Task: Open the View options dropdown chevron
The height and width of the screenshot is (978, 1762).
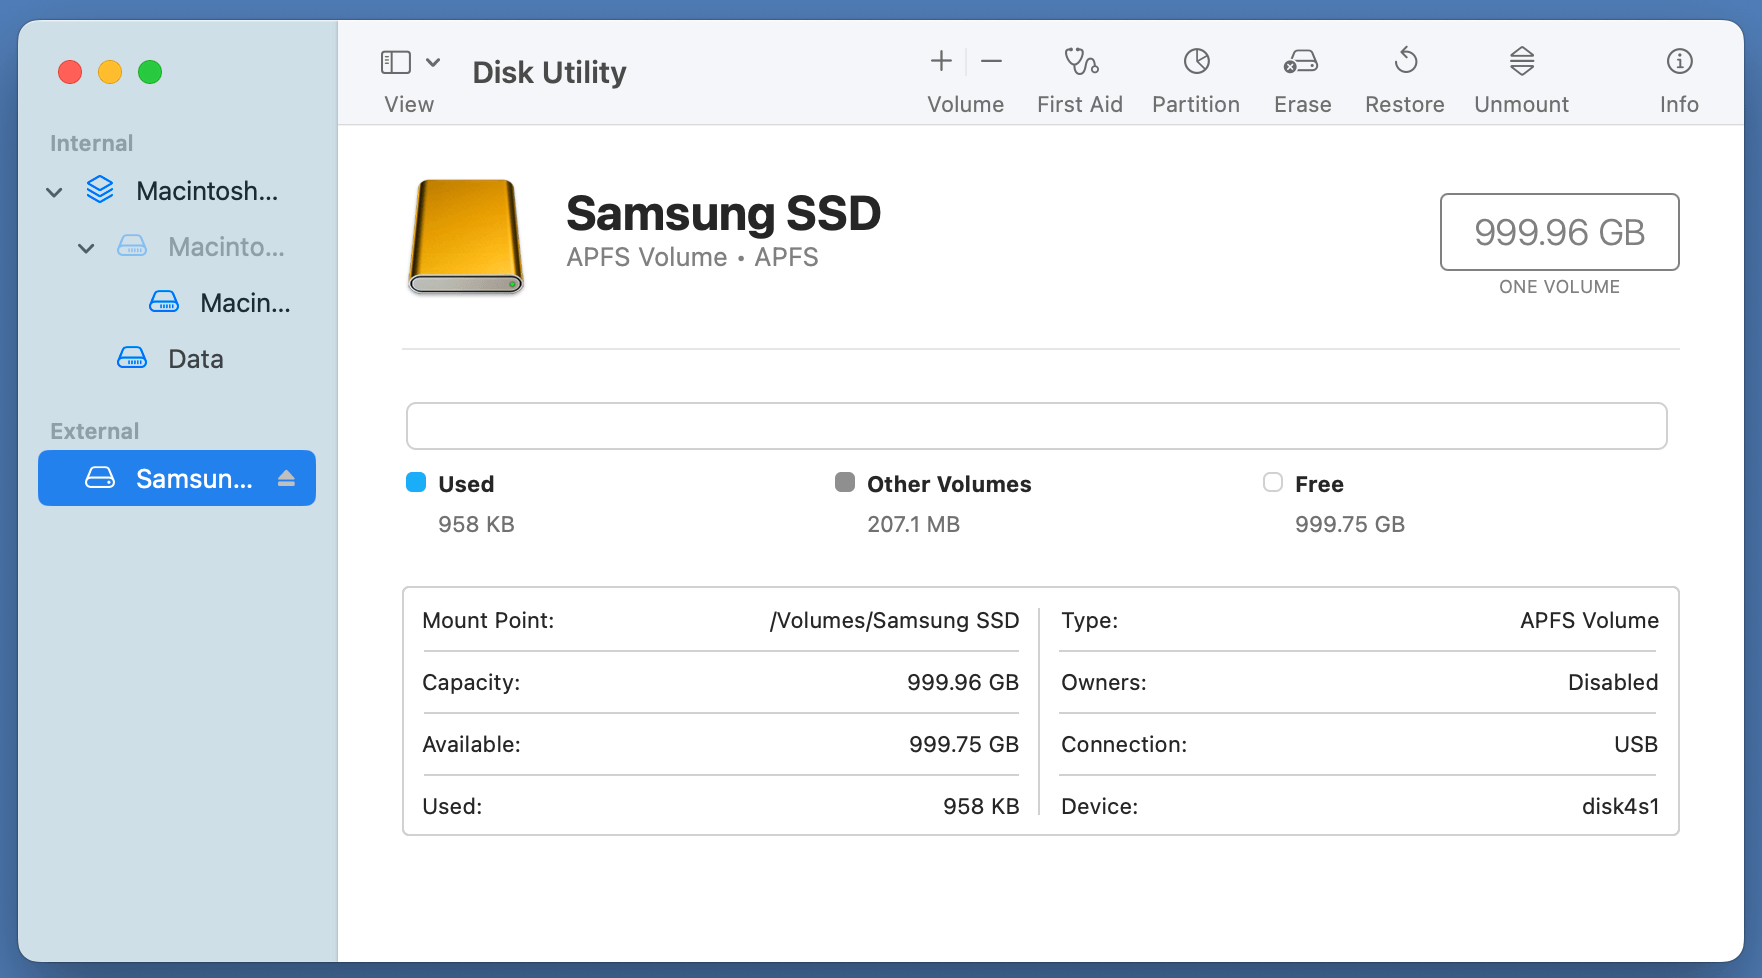Action: (433, 61)
